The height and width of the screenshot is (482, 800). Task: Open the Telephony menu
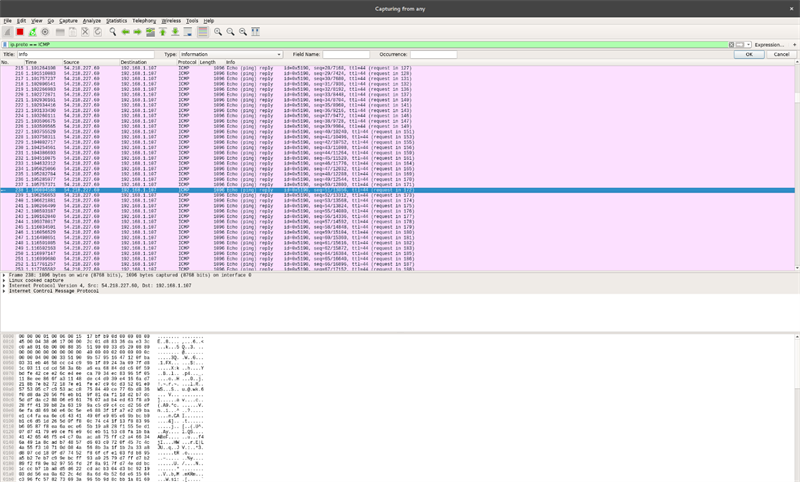click(x=144, y=20)
